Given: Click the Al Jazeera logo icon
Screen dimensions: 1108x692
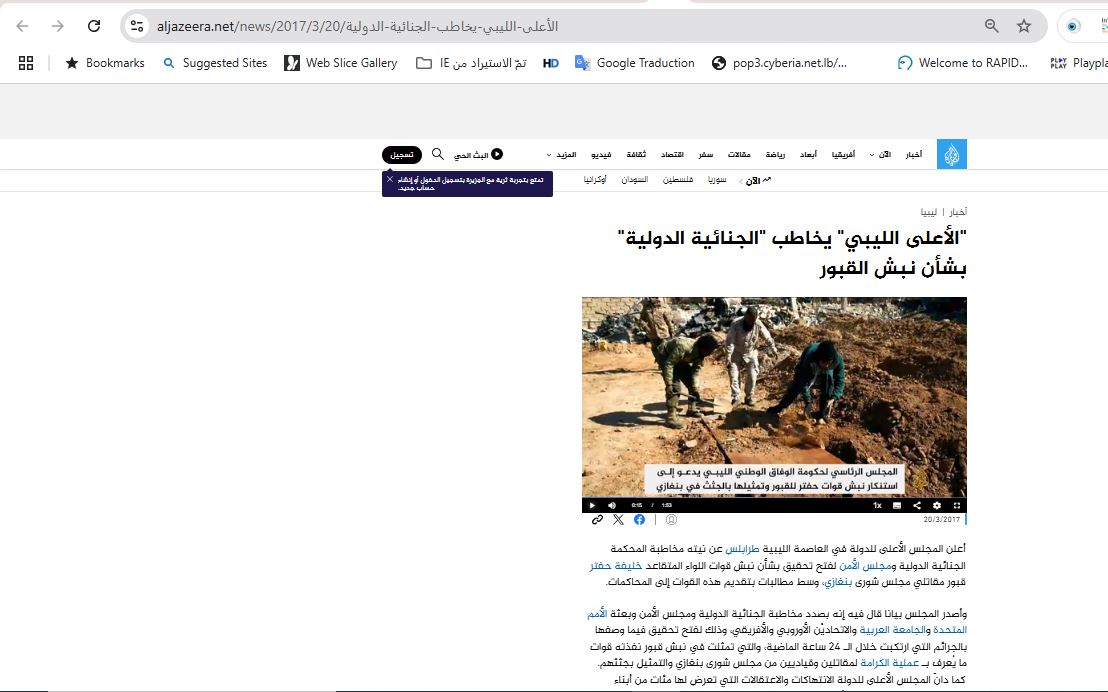Looking at the screenshot, I should click(952, 155).
